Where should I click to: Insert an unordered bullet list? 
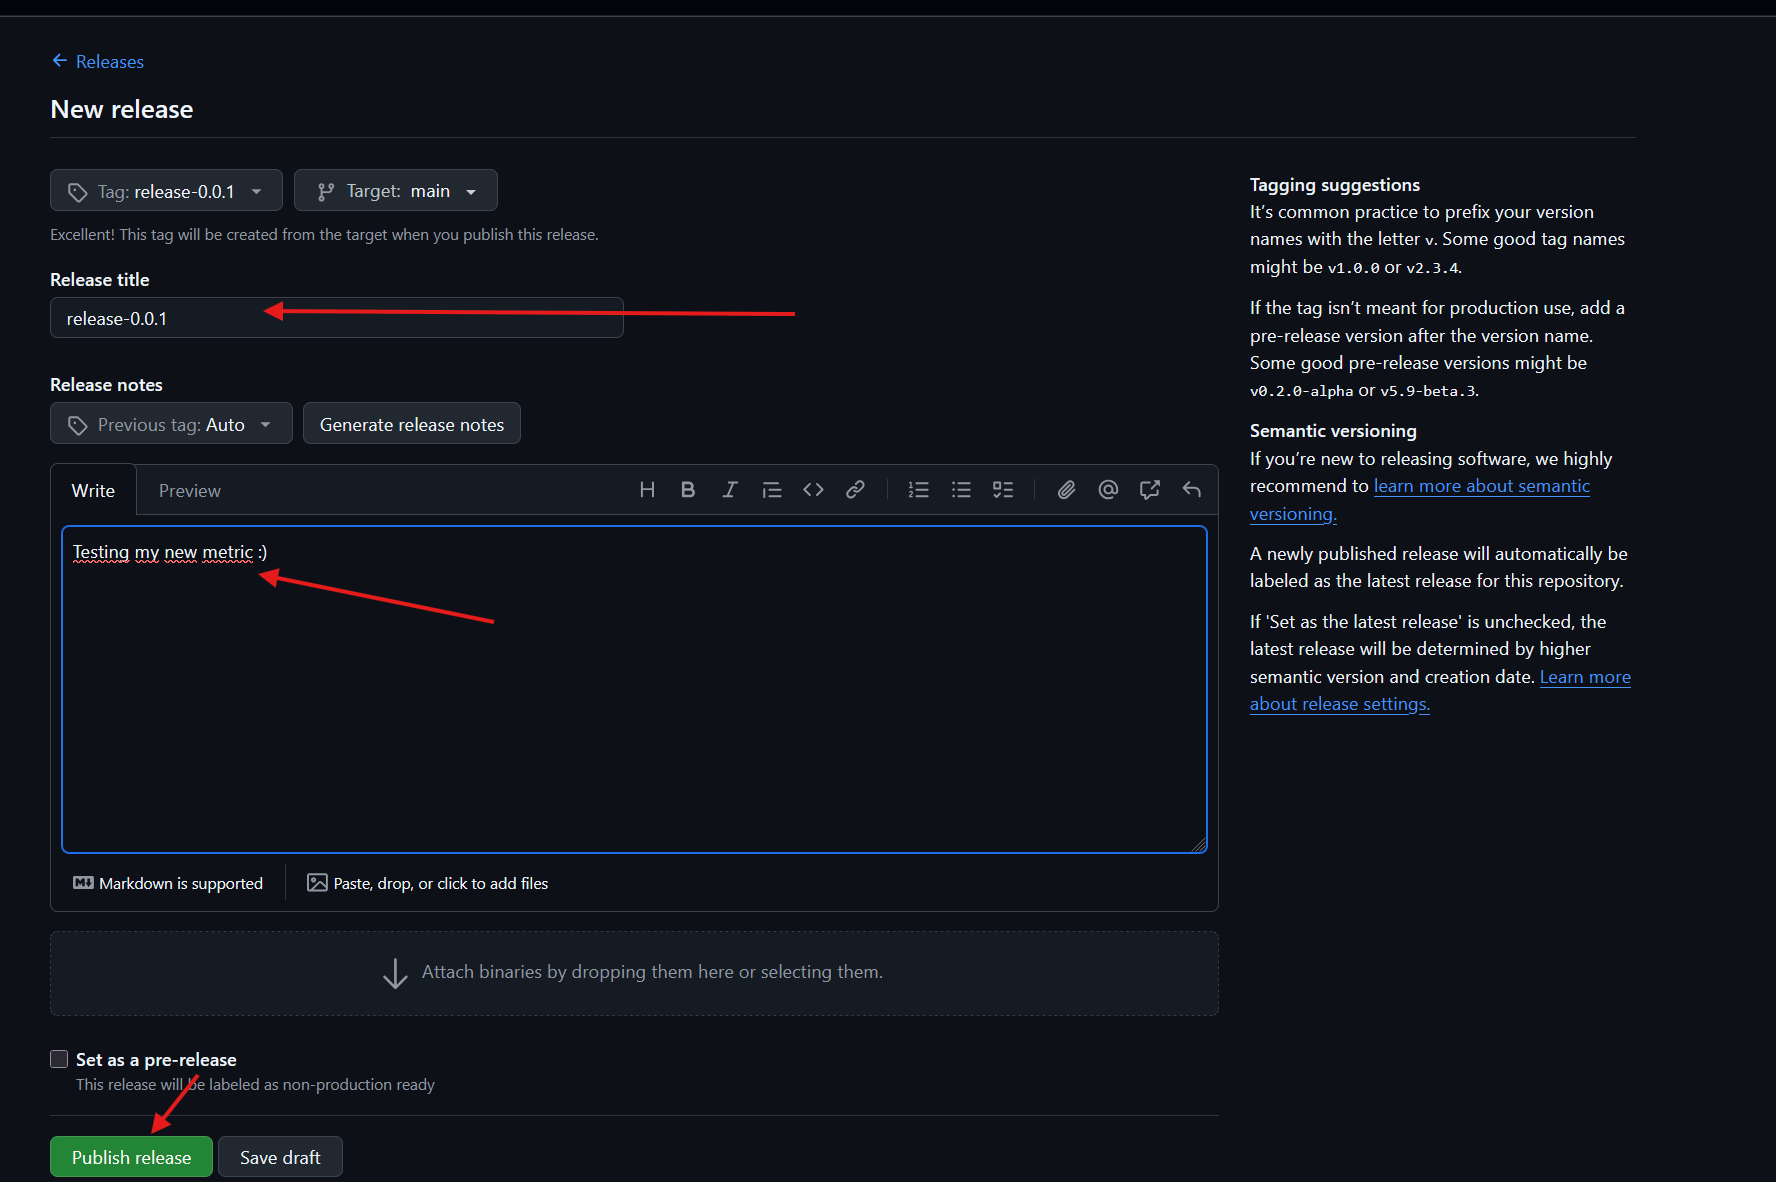[x=961, y=490]
